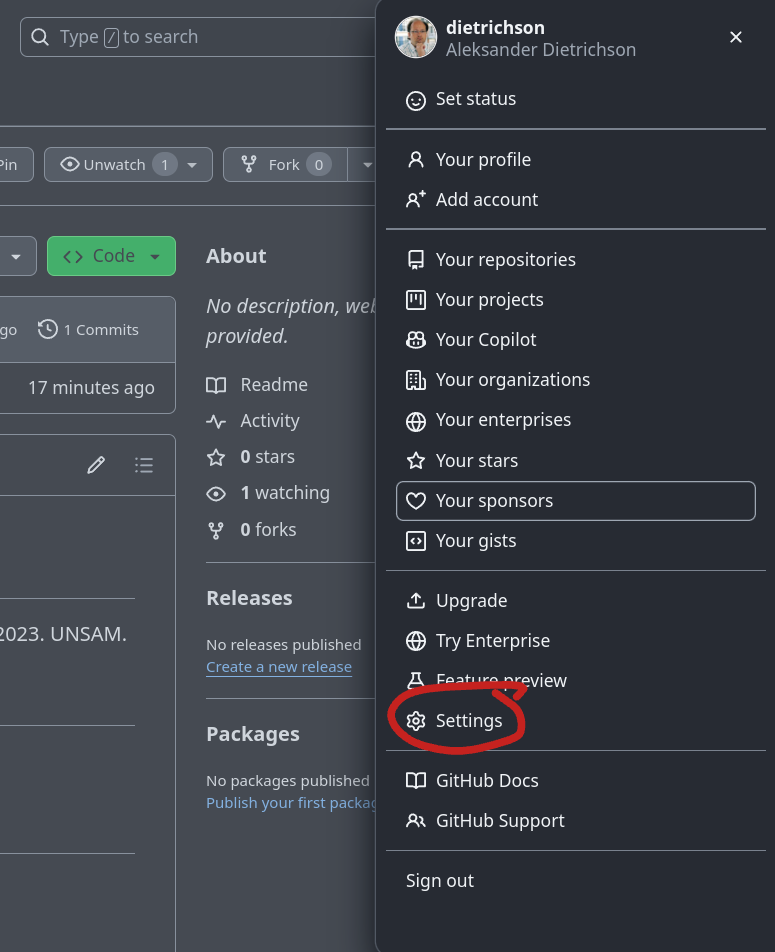Expand the Unwatch notifications dropdown arrow
This screenshot has width=775, height=952.
coord(192,165)
